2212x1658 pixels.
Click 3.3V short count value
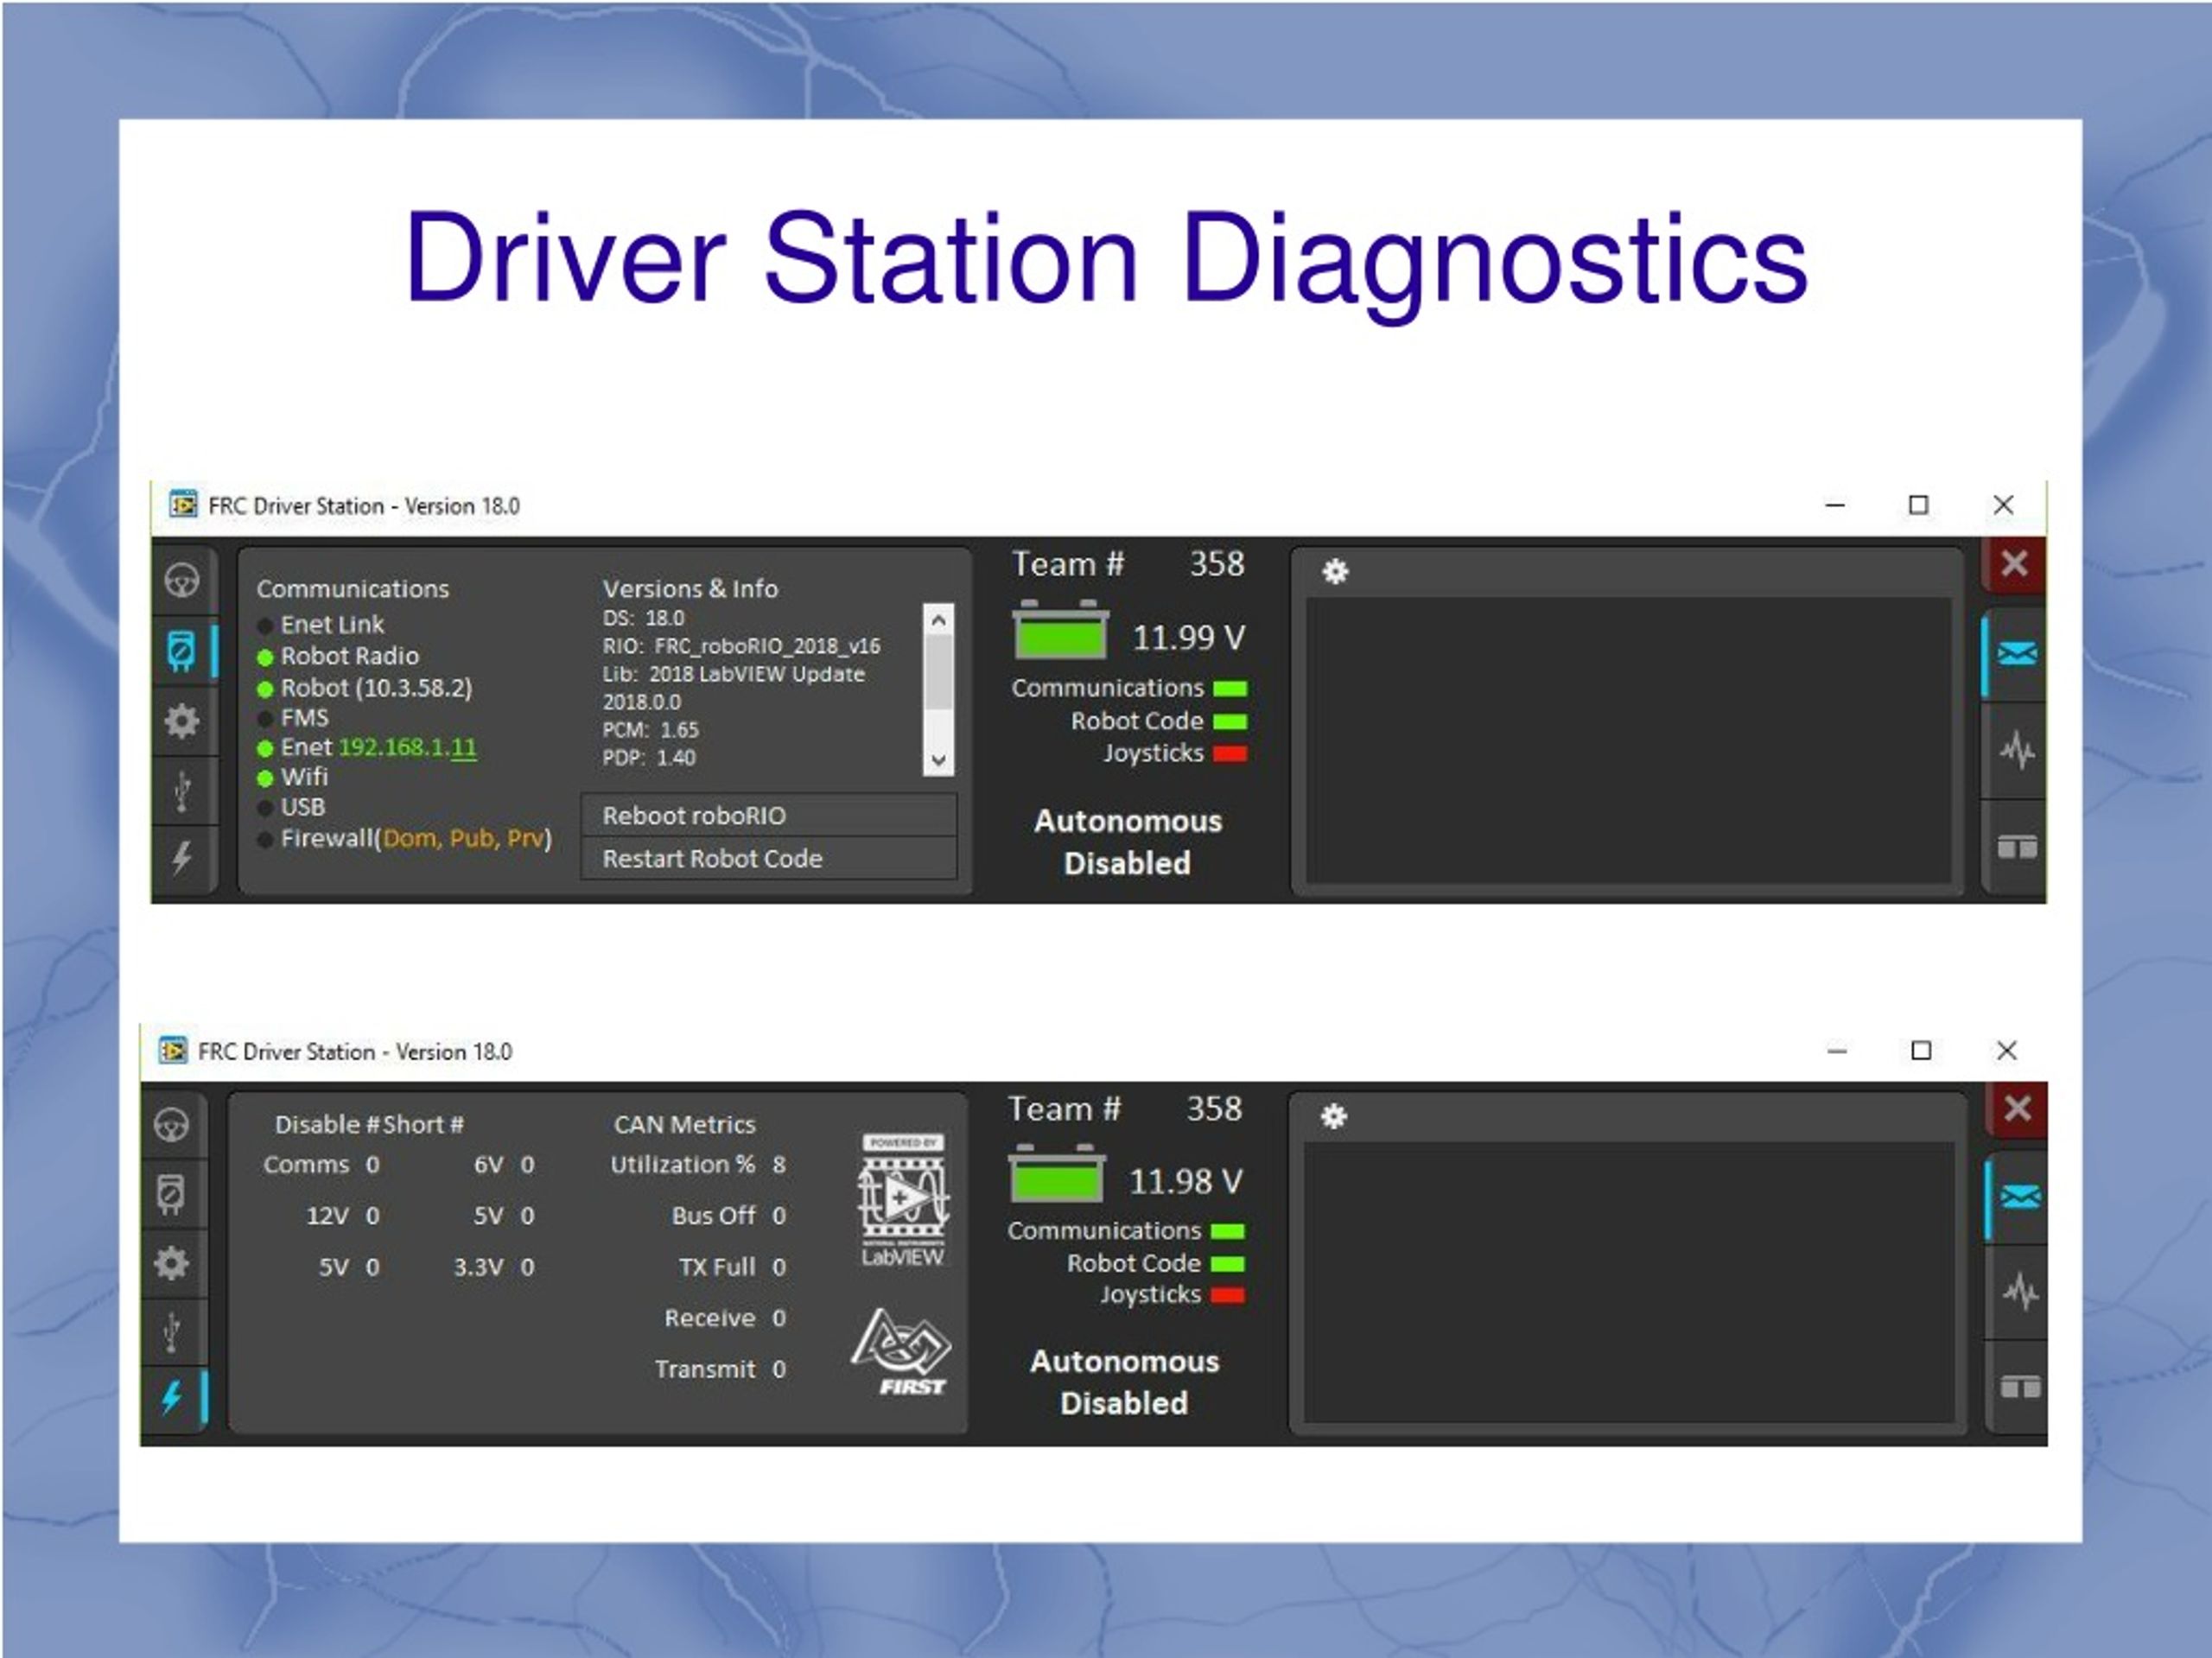pyautogui.click(x=527, y=1267)
